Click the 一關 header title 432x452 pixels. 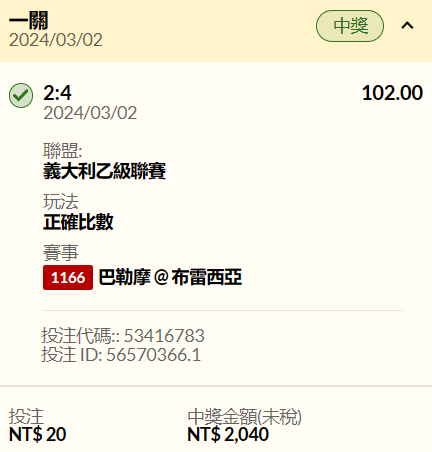(29, 21)
